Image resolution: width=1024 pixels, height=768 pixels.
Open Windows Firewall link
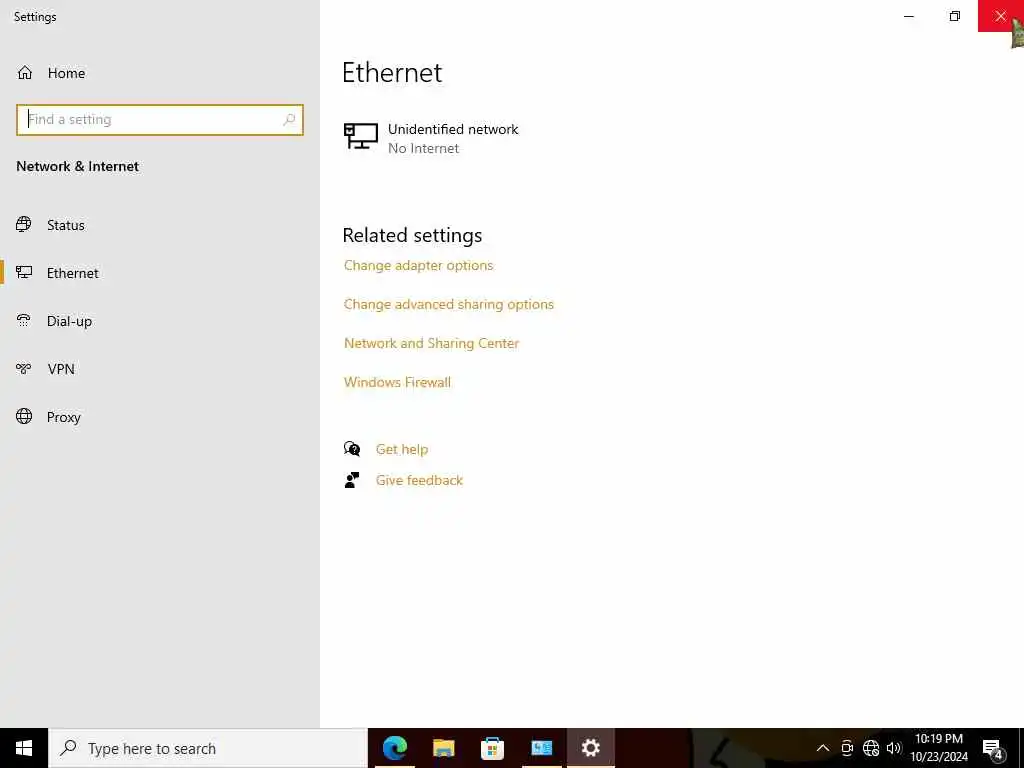[397, 382]
